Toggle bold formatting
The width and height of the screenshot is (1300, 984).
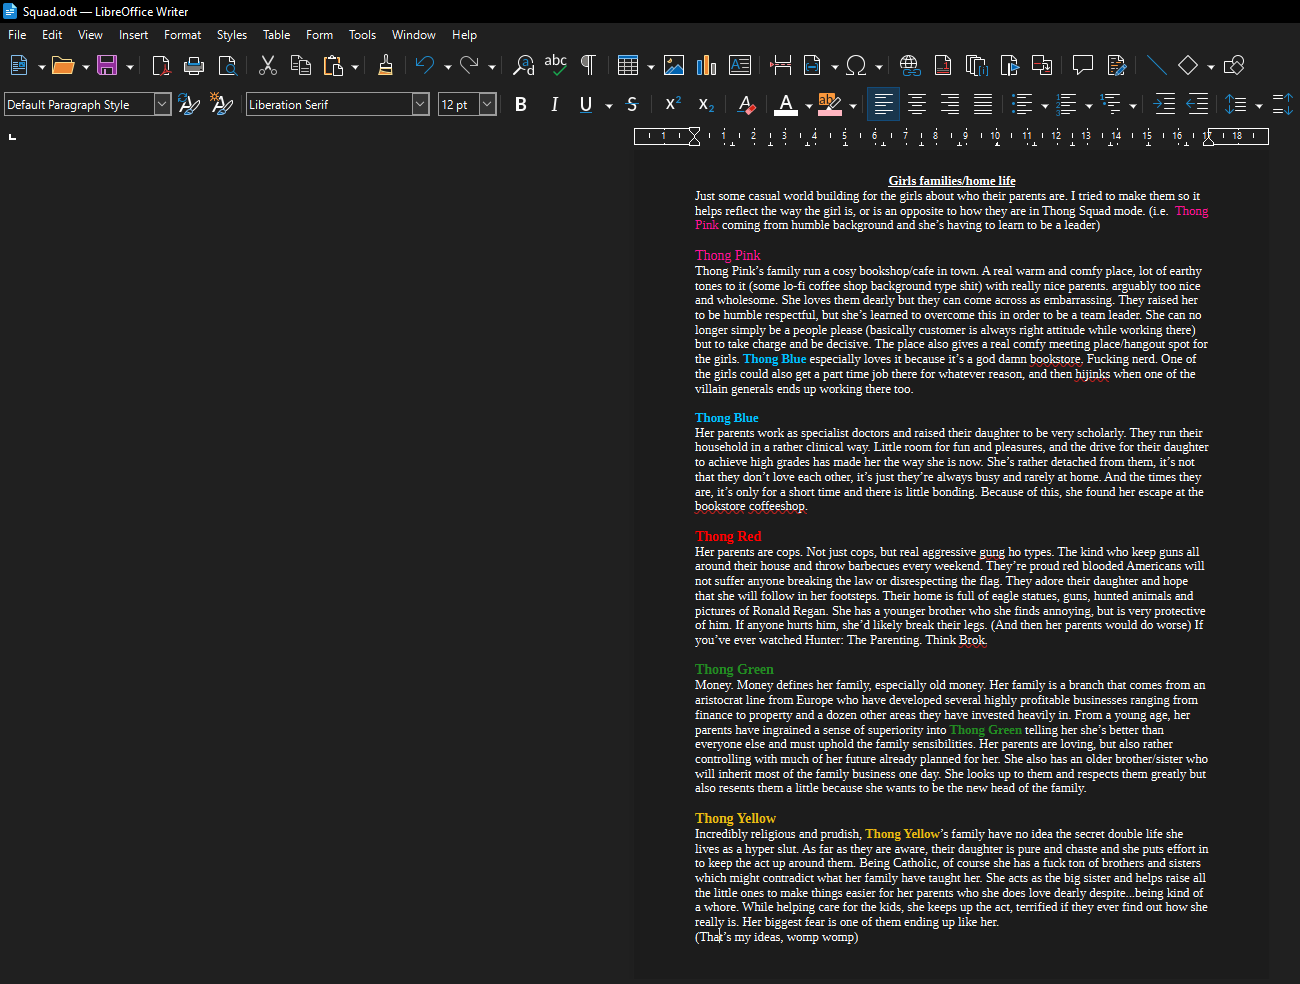point(521,104)
